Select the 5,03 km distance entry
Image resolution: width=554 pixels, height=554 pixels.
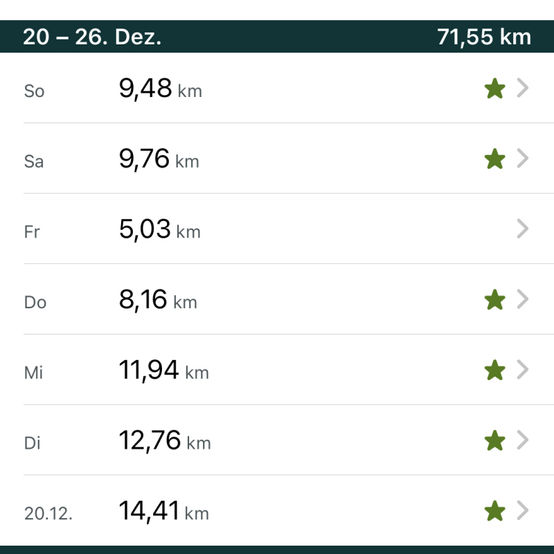(x=160, y=229)
